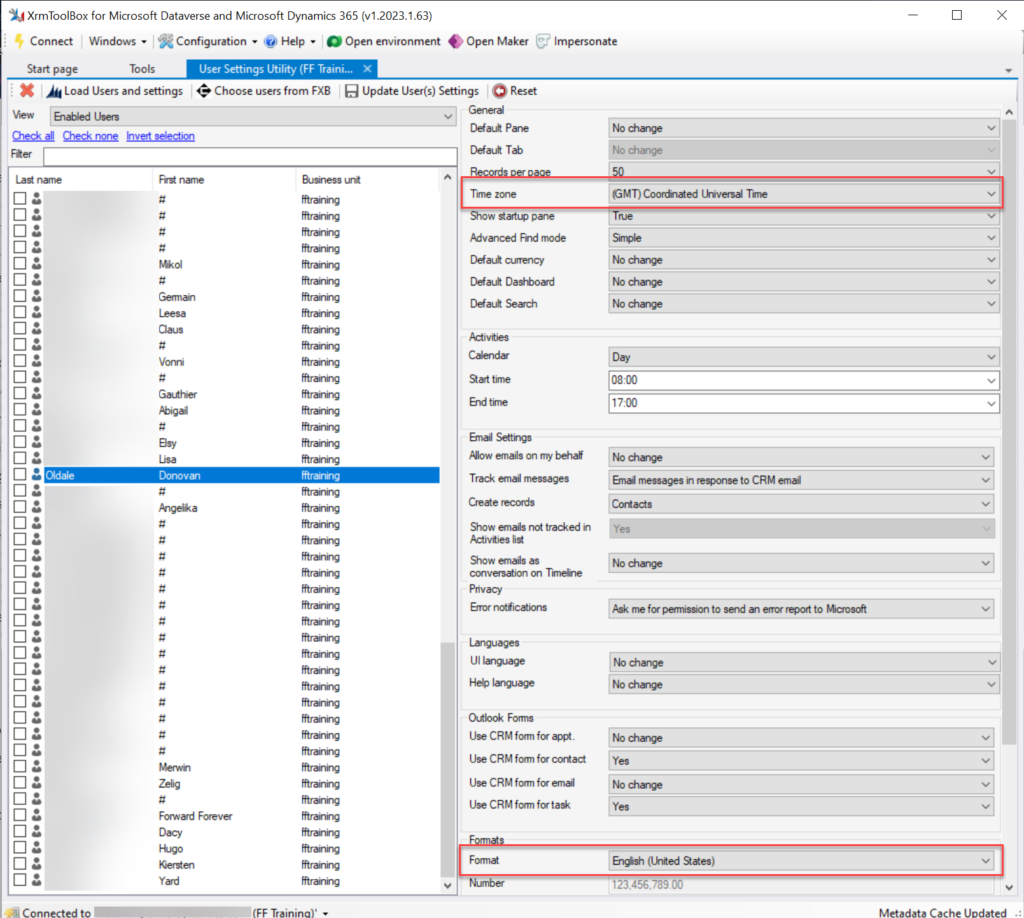This screenshot has height=918, width=1024.
Task: Click the Check none link
Action: pos(90,136)
